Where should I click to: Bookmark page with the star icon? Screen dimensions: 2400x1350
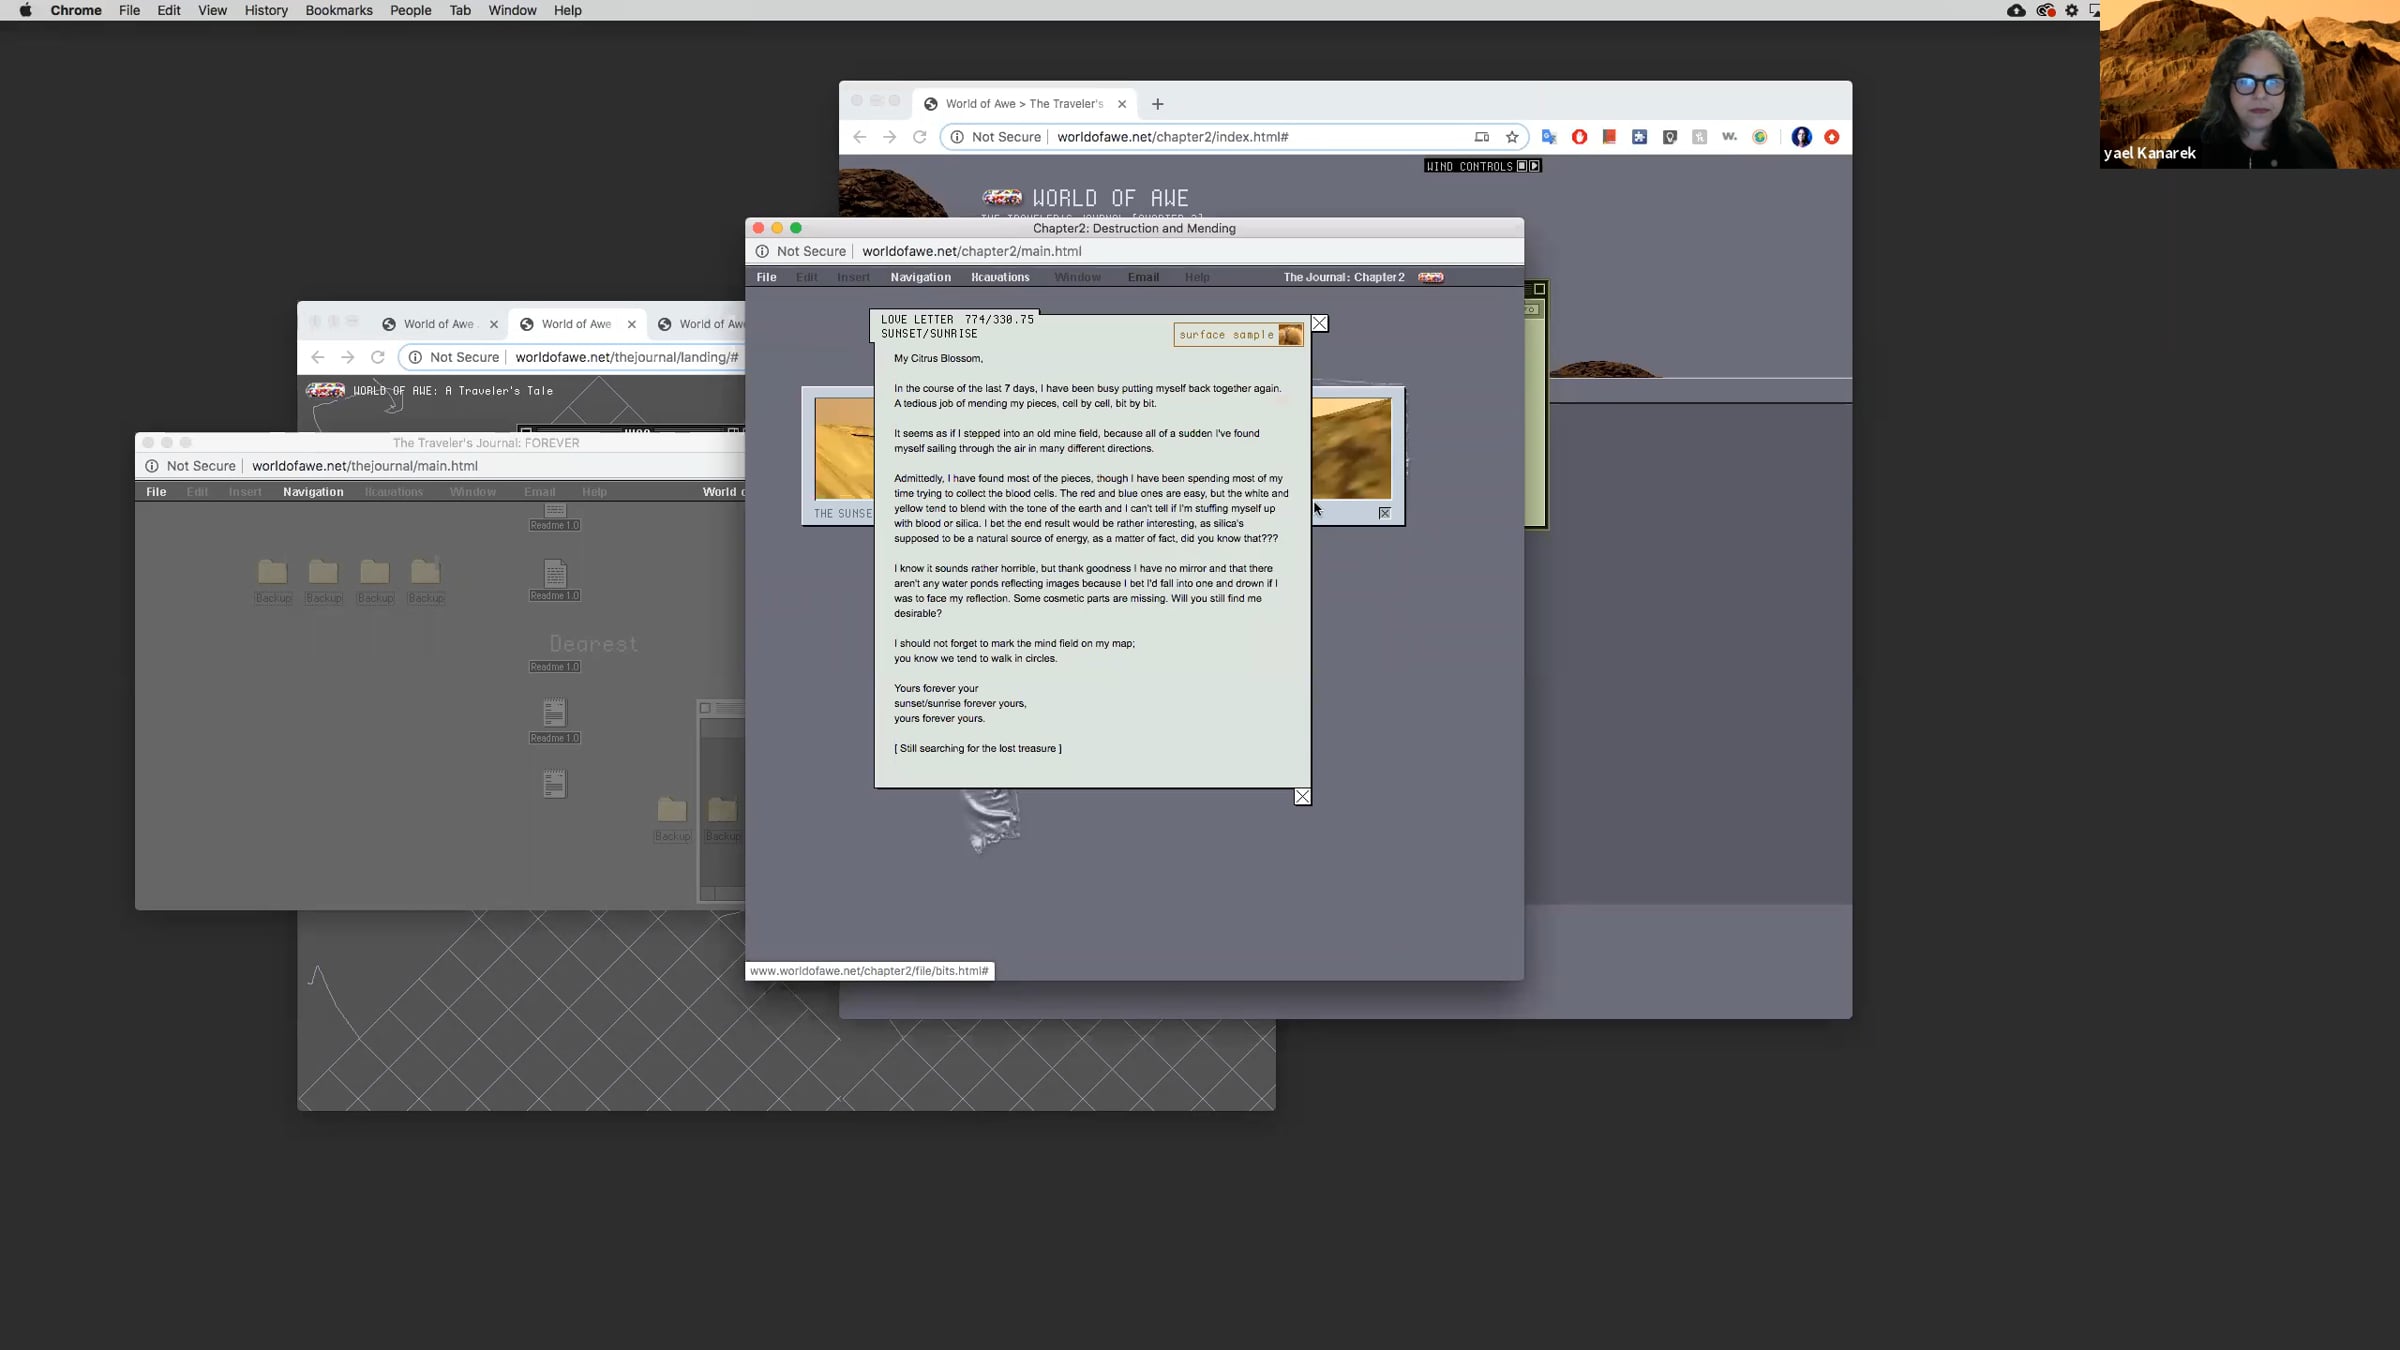[x=1512, y=137]
